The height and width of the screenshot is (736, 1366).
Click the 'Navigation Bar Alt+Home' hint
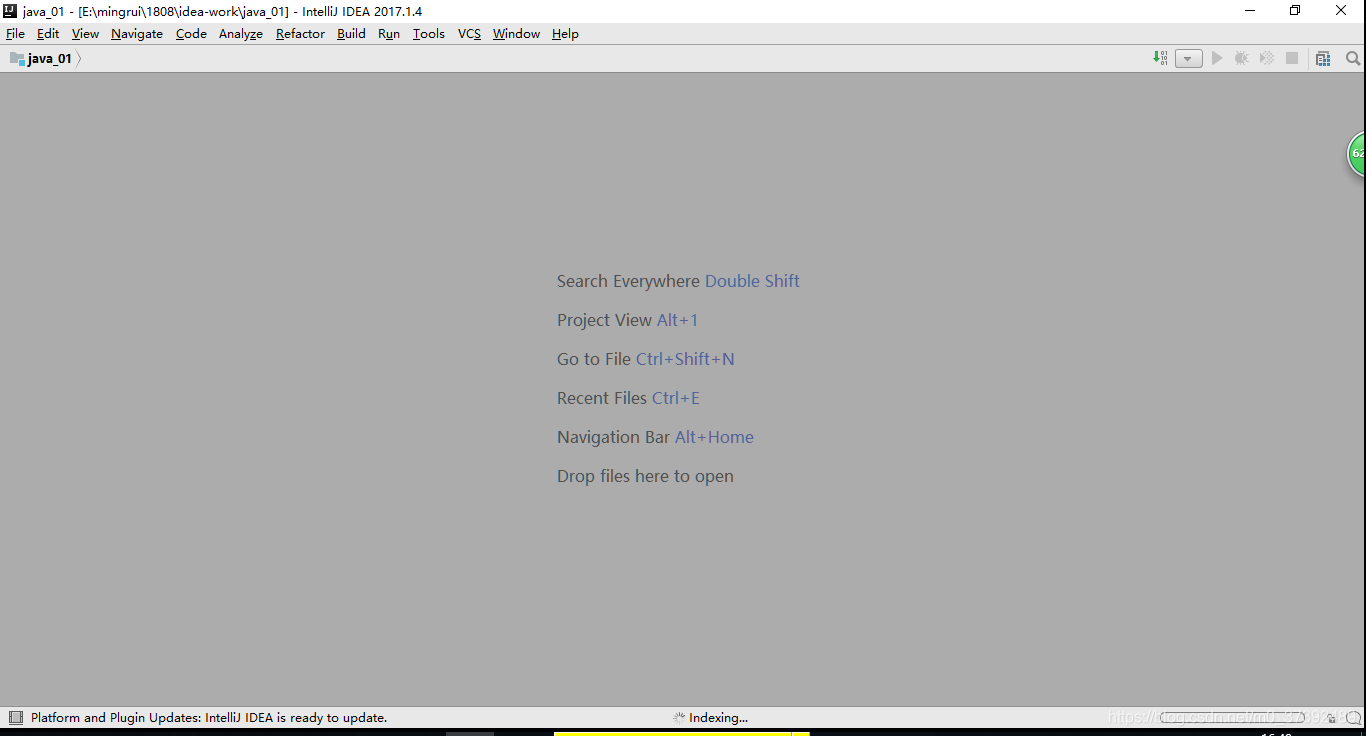pyautogui.click(x=655, y=437)
